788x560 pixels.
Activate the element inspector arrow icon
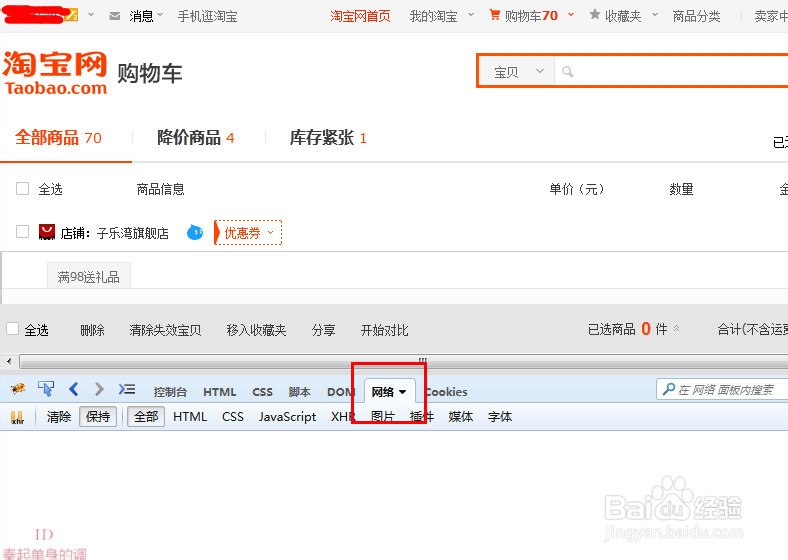[x=46, y=389]
